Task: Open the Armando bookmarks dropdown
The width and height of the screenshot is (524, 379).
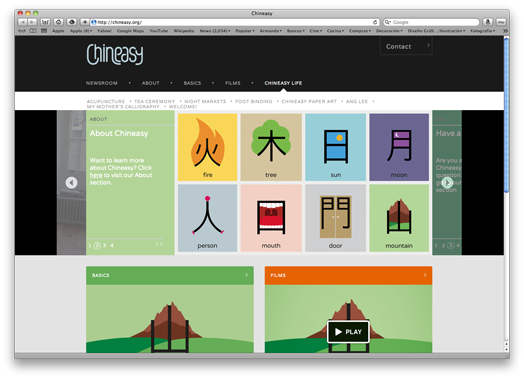Action: pyautogui.click(x=271, y=31)
